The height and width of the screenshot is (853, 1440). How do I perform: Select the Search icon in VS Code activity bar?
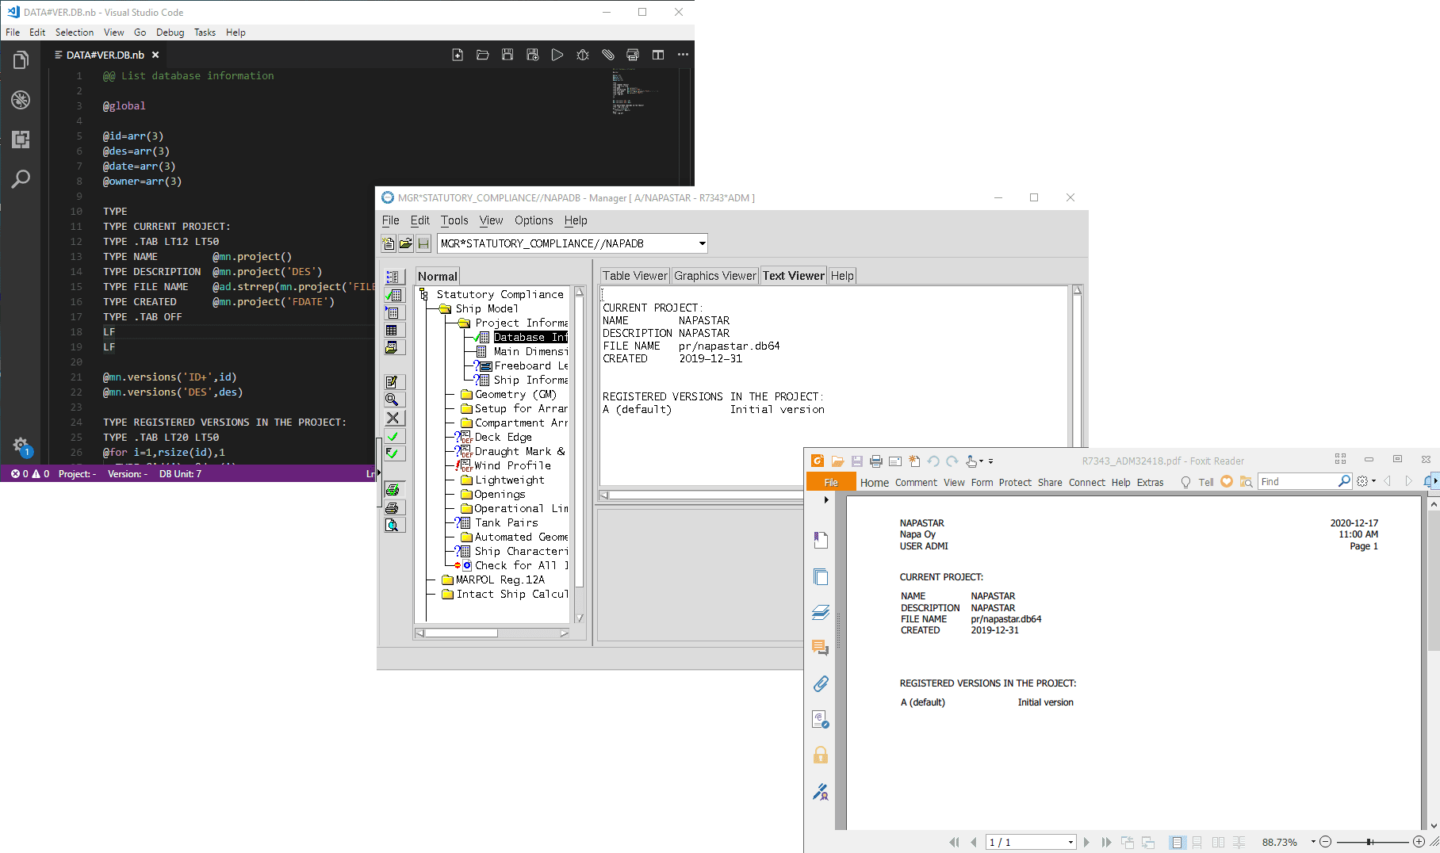pos(20,178)
